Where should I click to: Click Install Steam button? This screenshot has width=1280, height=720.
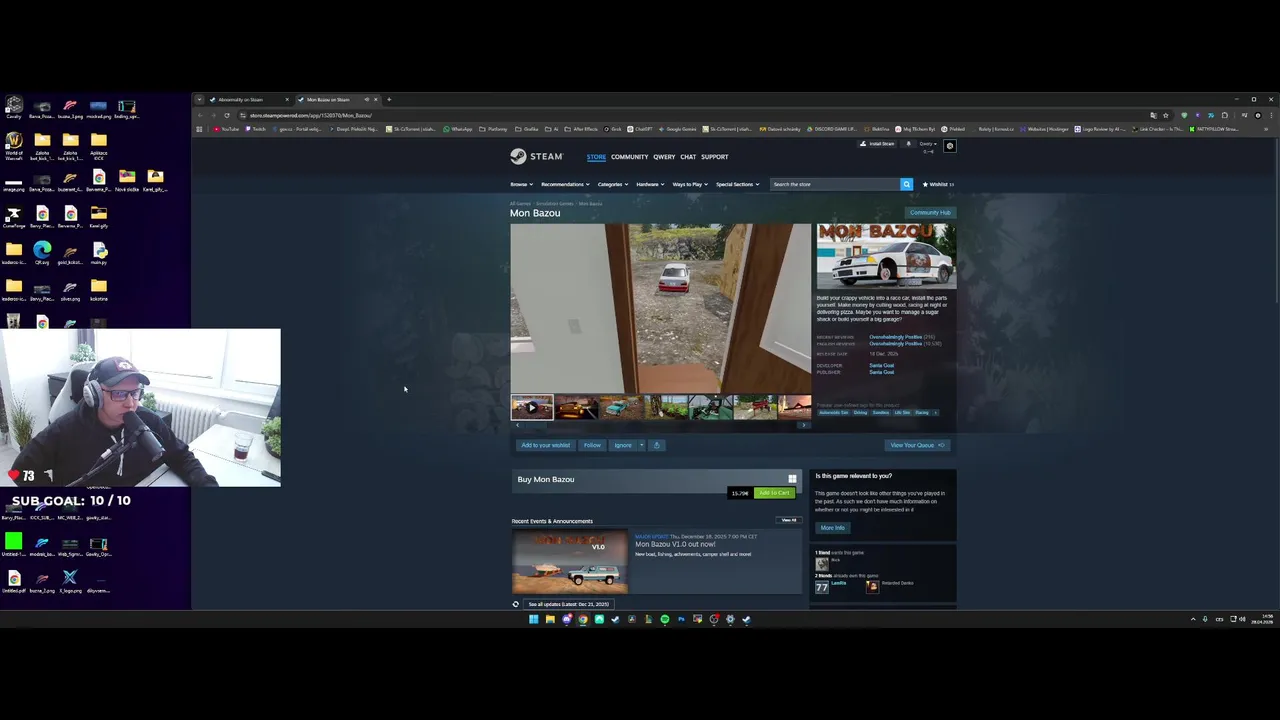[x=877, y=144]
